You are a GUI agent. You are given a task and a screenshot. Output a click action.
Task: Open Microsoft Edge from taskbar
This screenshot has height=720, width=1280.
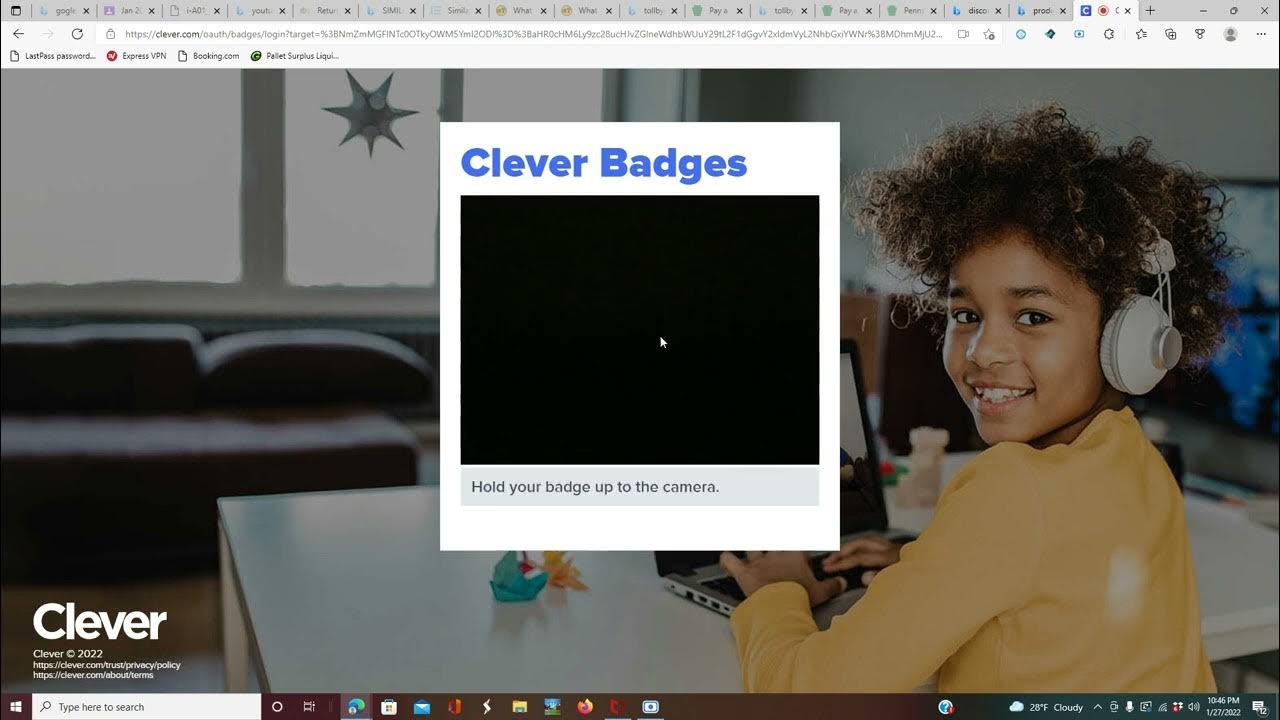click(355, 707)
